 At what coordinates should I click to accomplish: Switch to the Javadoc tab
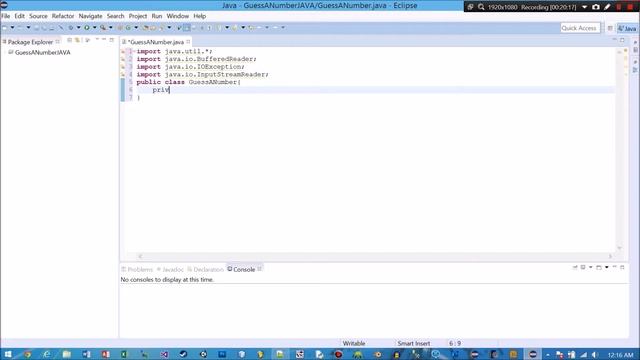[170, 269]
